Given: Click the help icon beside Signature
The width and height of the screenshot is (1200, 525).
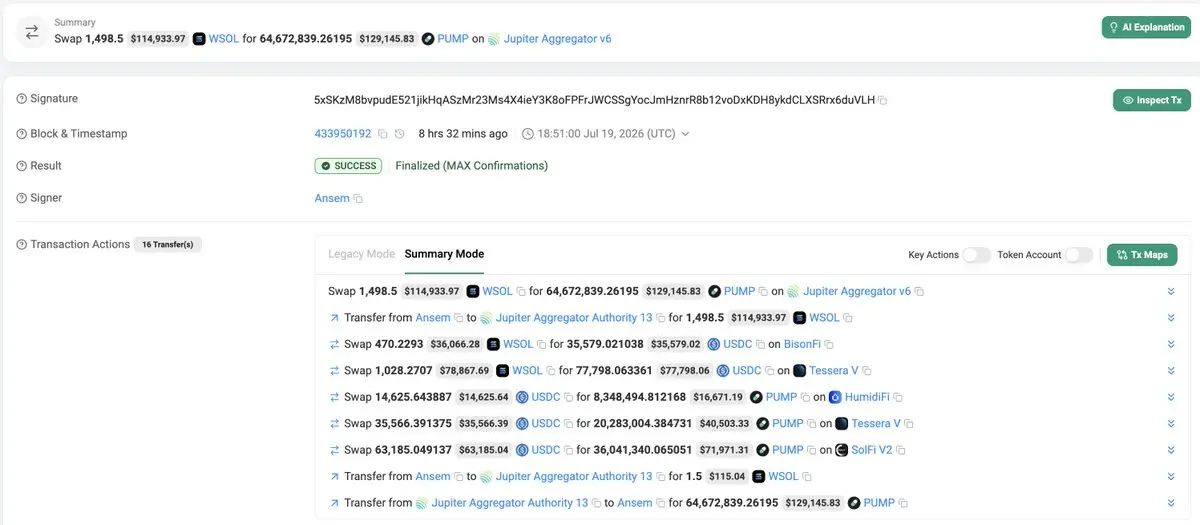Looking at the screenshot, I should [22, 99].
